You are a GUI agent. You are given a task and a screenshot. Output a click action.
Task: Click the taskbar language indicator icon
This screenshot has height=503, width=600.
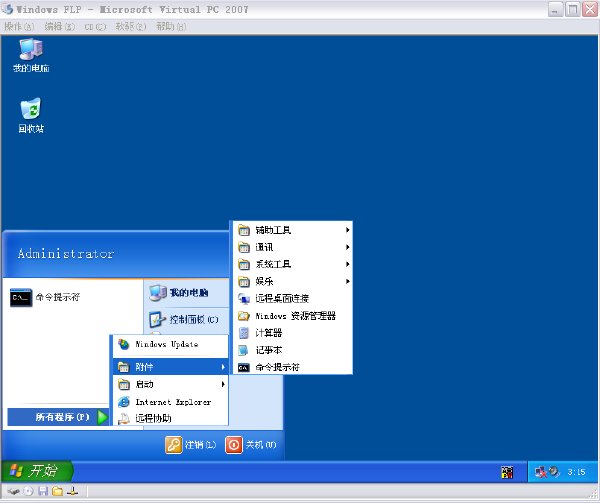click(x=507, y=472)
